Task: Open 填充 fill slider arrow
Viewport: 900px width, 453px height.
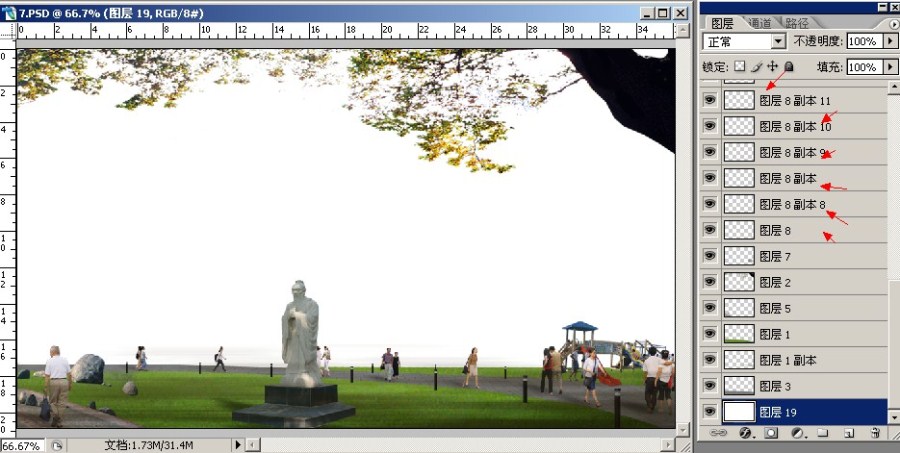Action: point(890,67)
